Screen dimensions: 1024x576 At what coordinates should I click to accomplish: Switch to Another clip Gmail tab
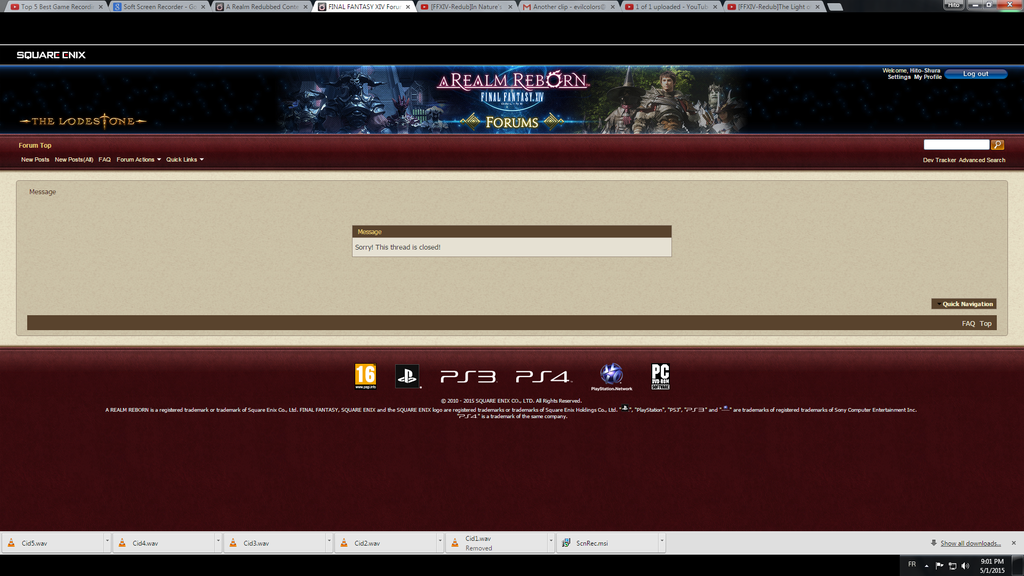click(x=568, y=7)
